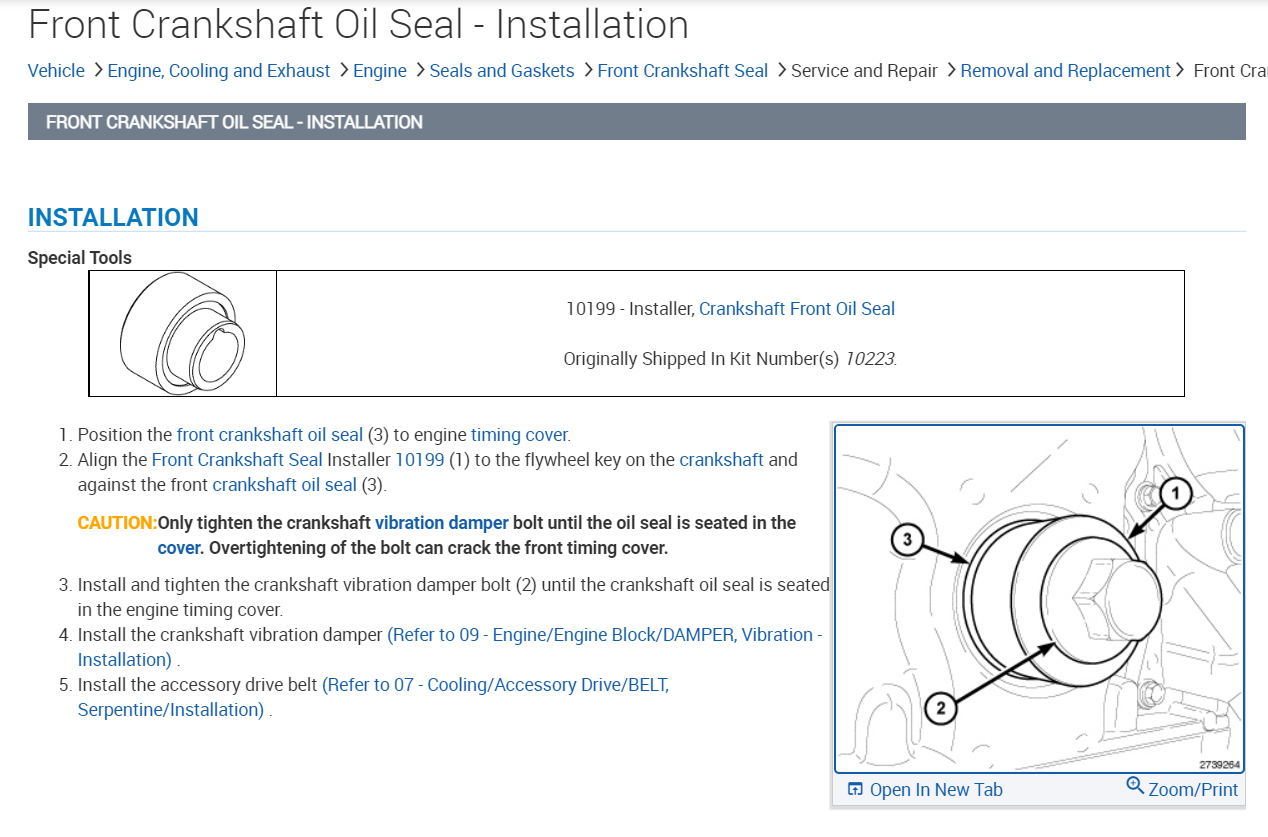The image size is (1268, 837).
Task: Follow the vibration damper link in caution
Action: click(442, 522)
